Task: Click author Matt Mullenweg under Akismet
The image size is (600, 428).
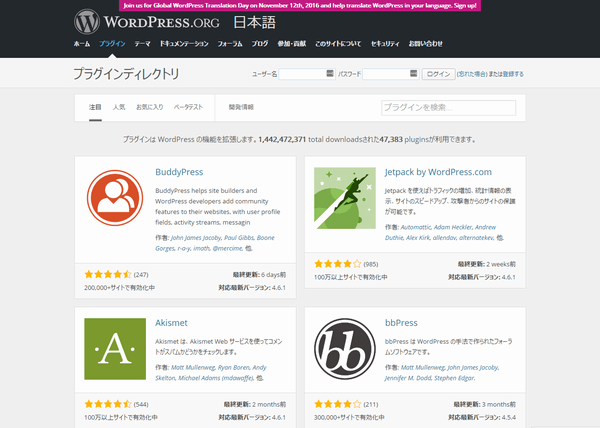Action: coord(193,367)
